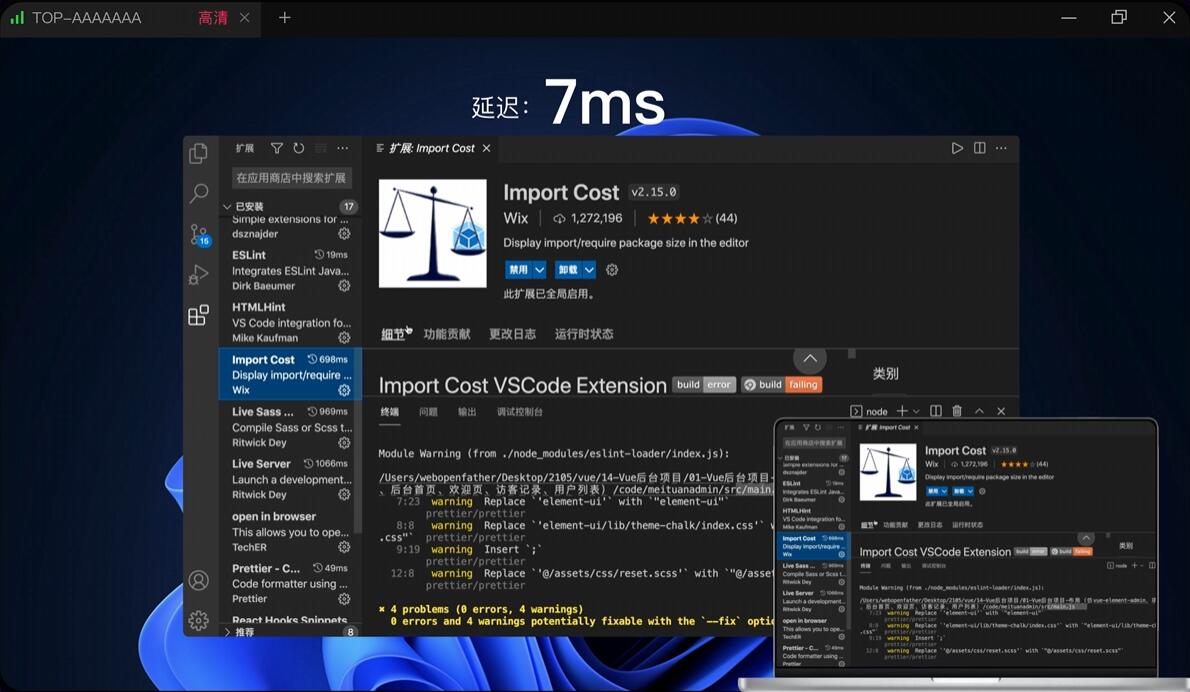
Task: Click the build error badge
Action: [x=704, y=385]
